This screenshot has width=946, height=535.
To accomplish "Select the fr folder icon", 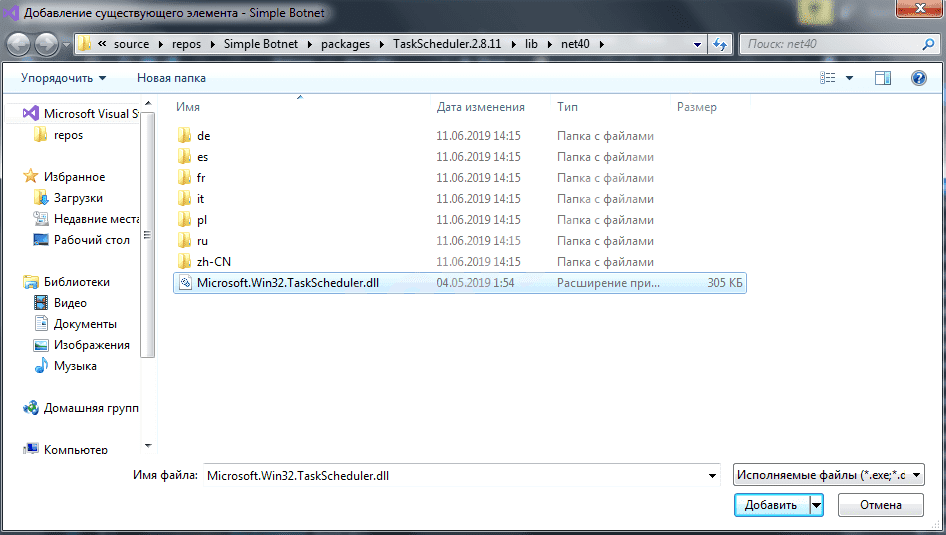I will [x=185, y=177].
